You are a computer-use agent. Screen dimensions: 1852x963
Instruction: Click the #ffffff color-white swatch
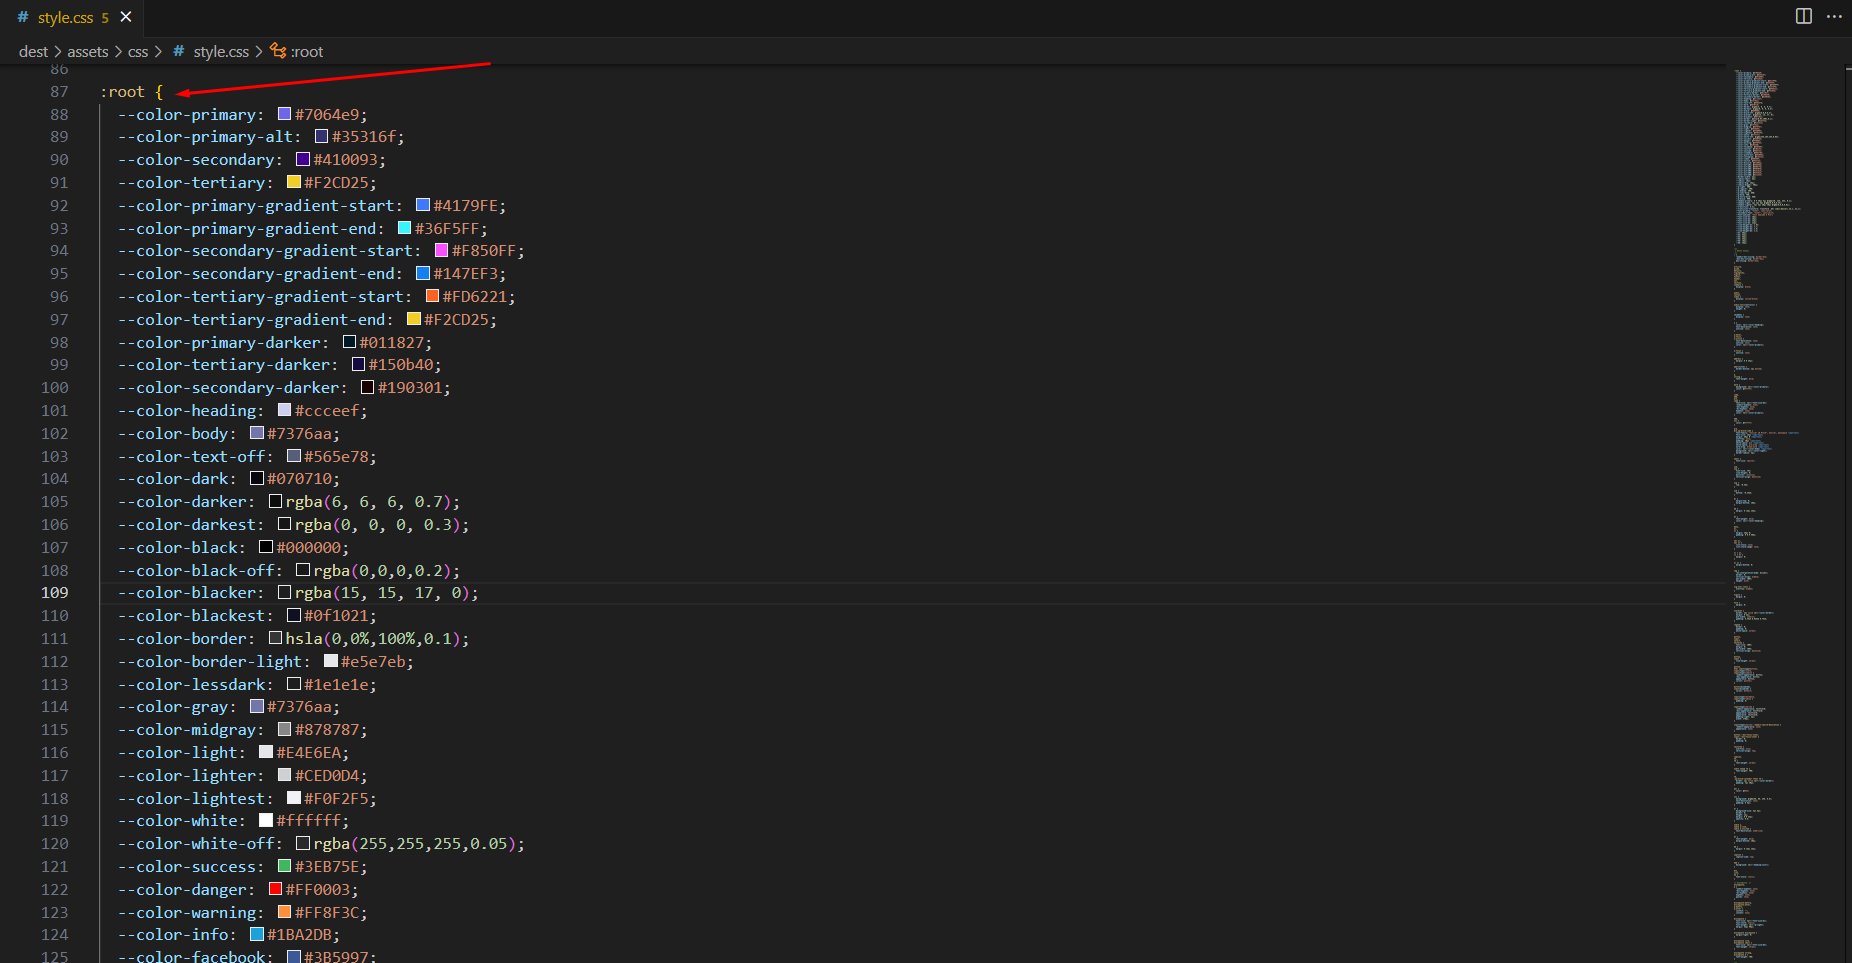[x=266, y=820]
